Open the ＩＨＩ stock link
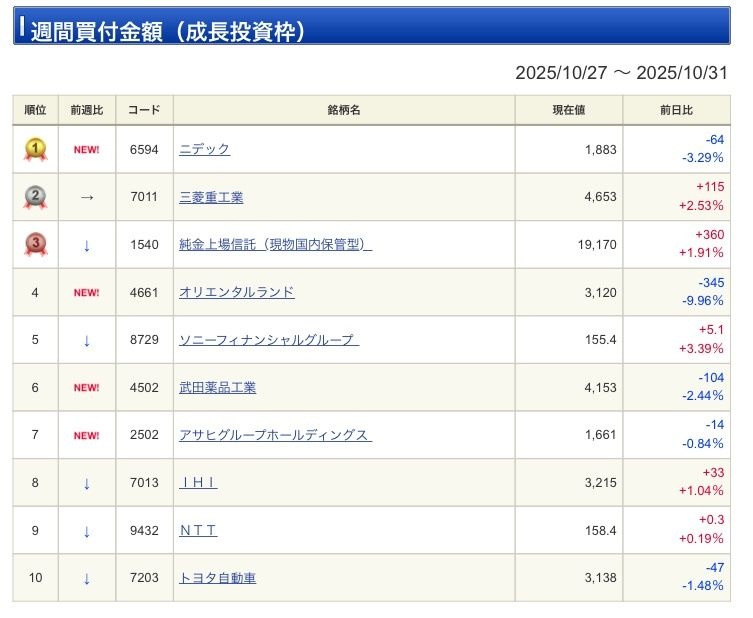The width and height of the screenshot is (753, 618). click(x=198, y=484)
